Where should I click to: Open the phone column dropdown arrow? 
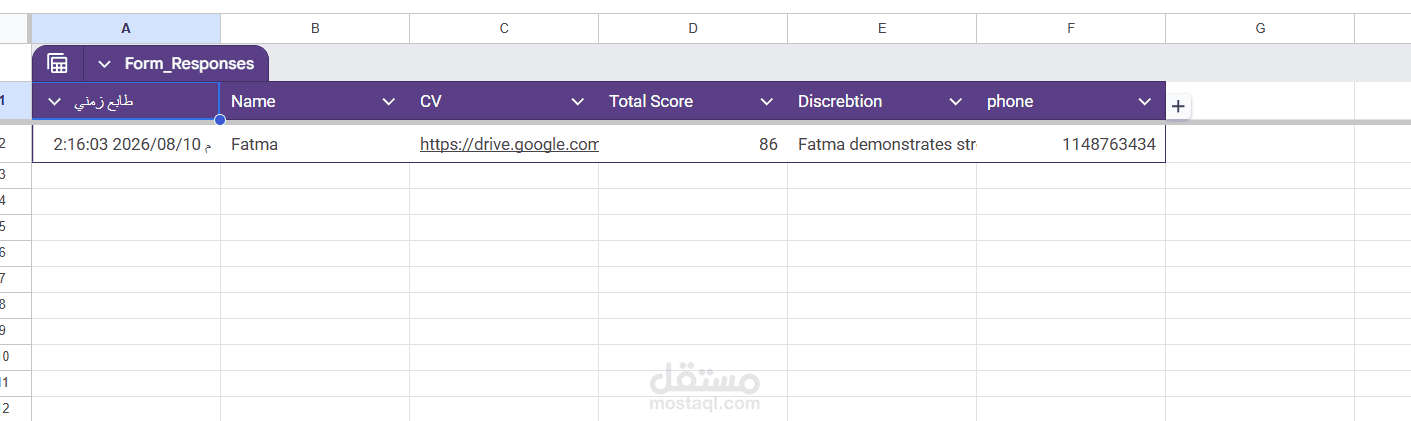[x=1145, y=102]
